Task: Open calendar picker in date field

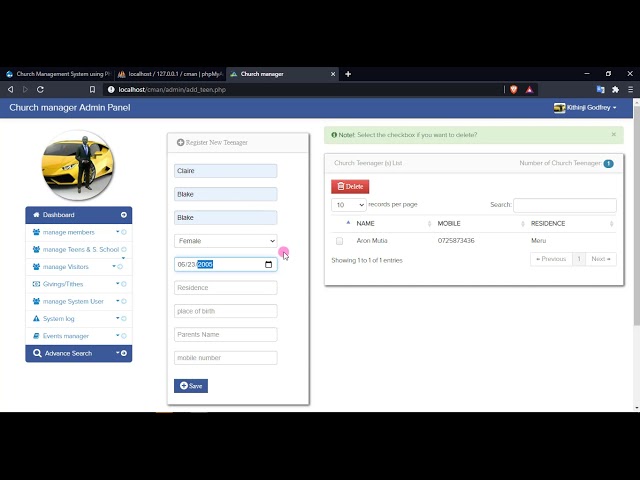Action: click(x=268, y=264)
